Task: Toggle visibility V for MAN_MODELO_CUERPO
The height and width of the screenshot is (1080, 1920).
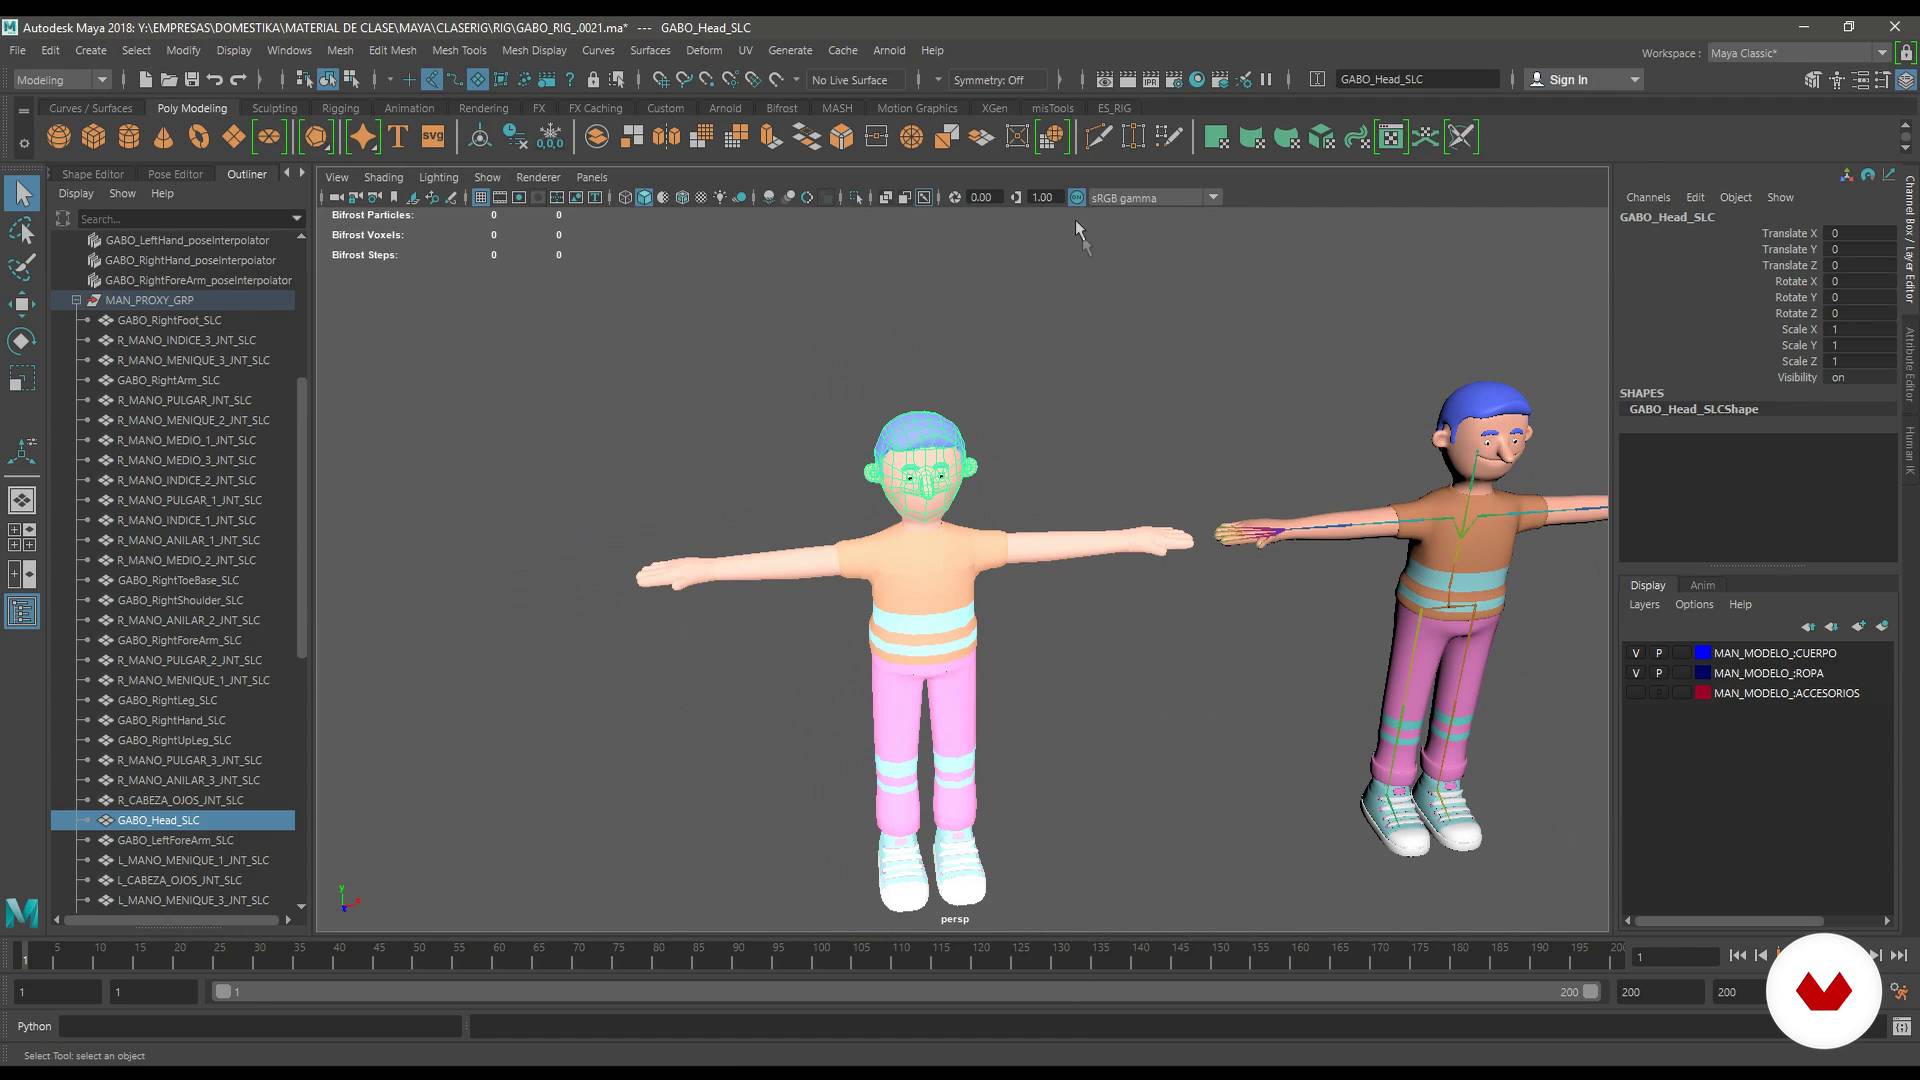Action: [1635, 651]
